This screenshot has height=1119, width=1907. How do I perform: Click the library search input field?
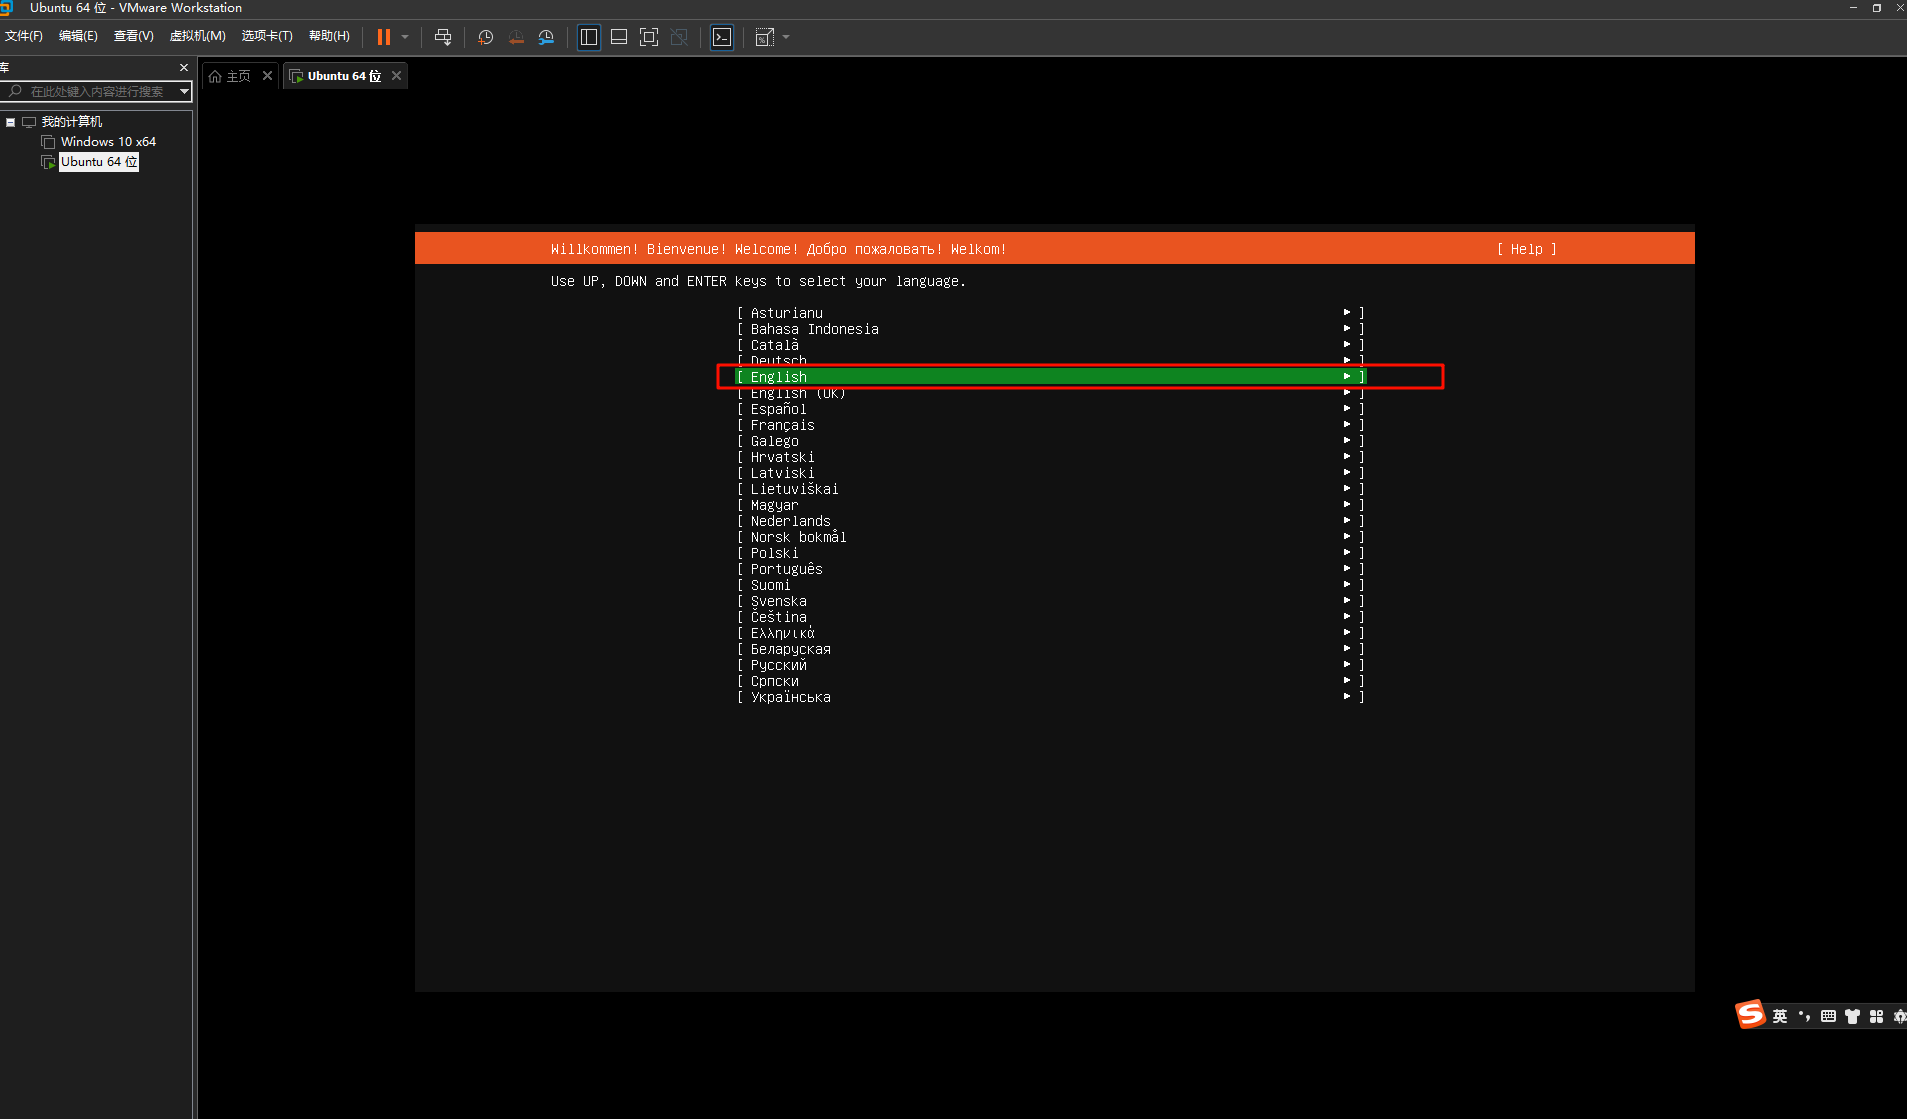[97, 91]
